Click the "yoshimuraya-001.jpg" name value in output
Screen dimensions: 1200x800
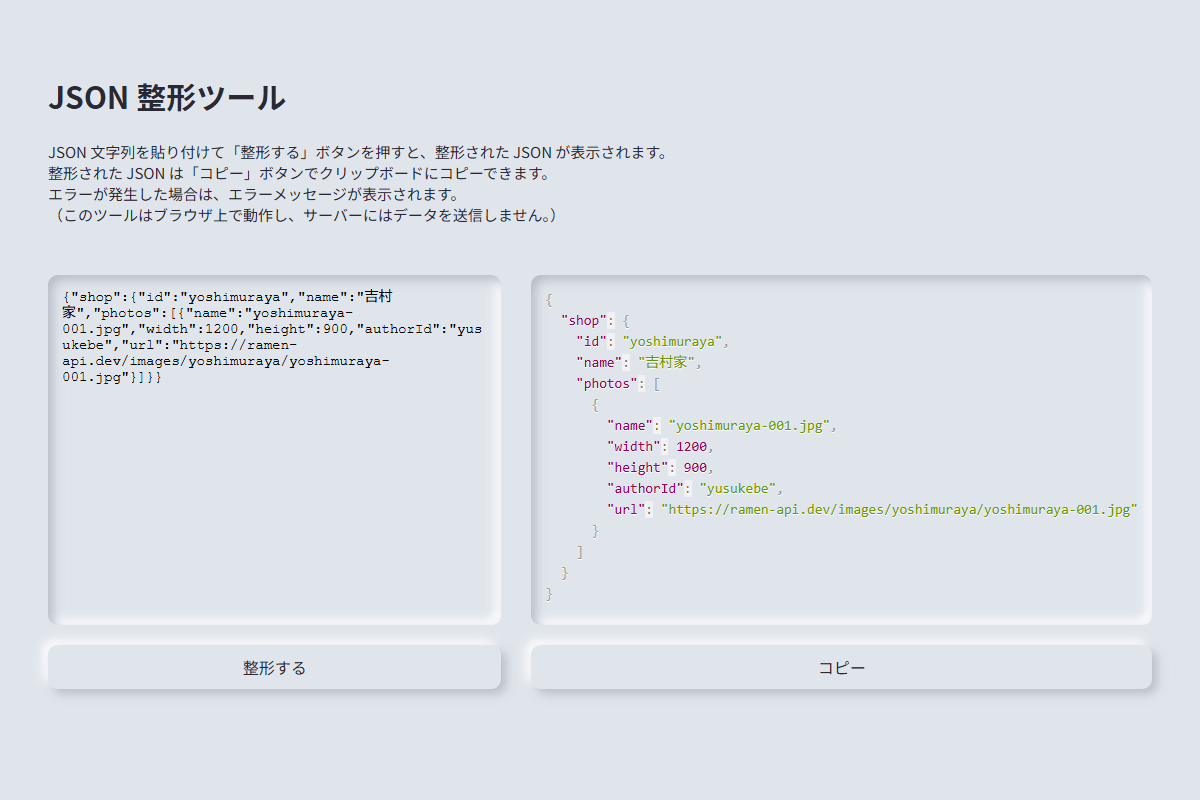(x=749, y=425)
